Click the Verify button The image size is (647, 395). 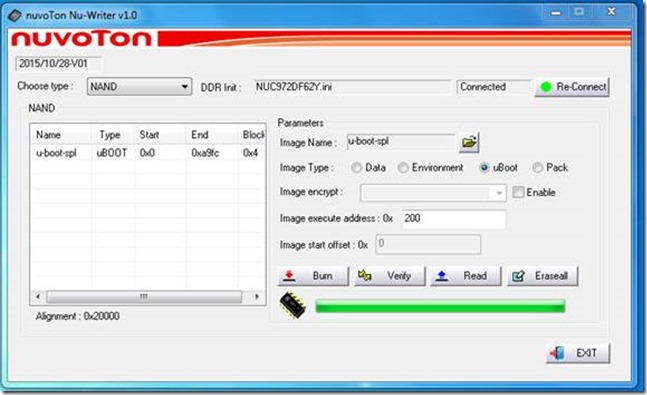pyautogui.click(x=390, y=276)
